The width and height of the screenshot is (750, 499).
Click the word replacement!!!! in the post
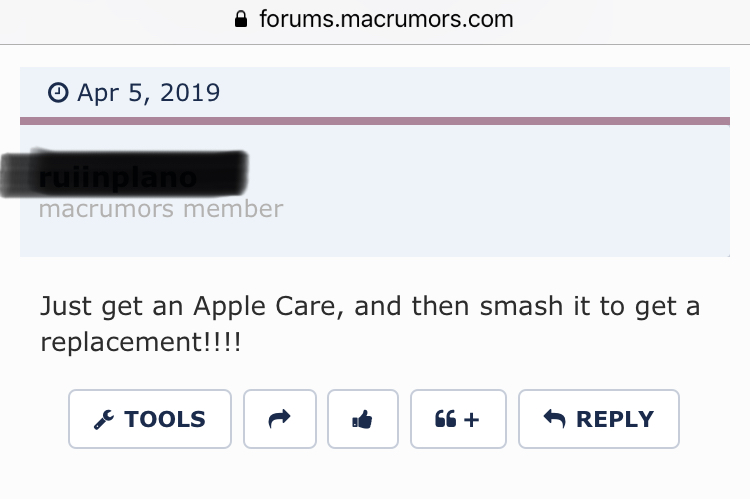[x=141, y=342]
